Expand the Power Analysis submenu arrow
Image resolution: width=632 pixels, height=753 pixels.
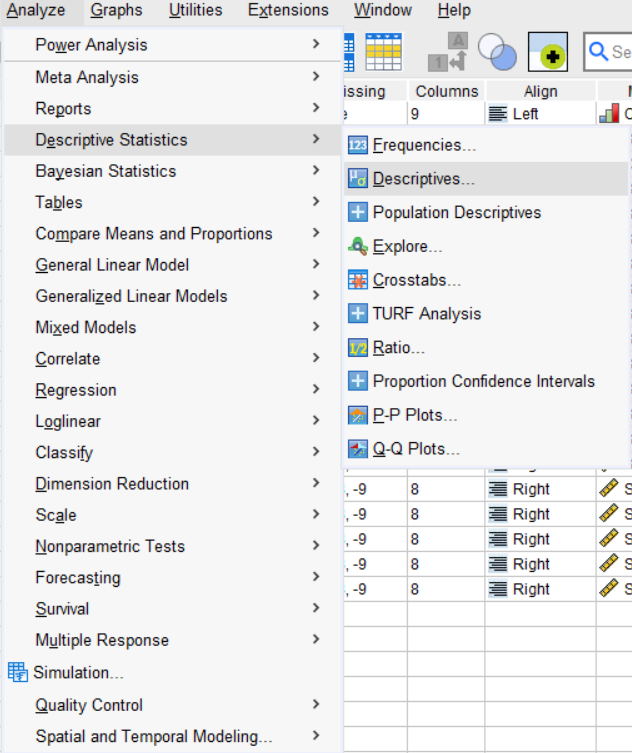tap(316, 44)
